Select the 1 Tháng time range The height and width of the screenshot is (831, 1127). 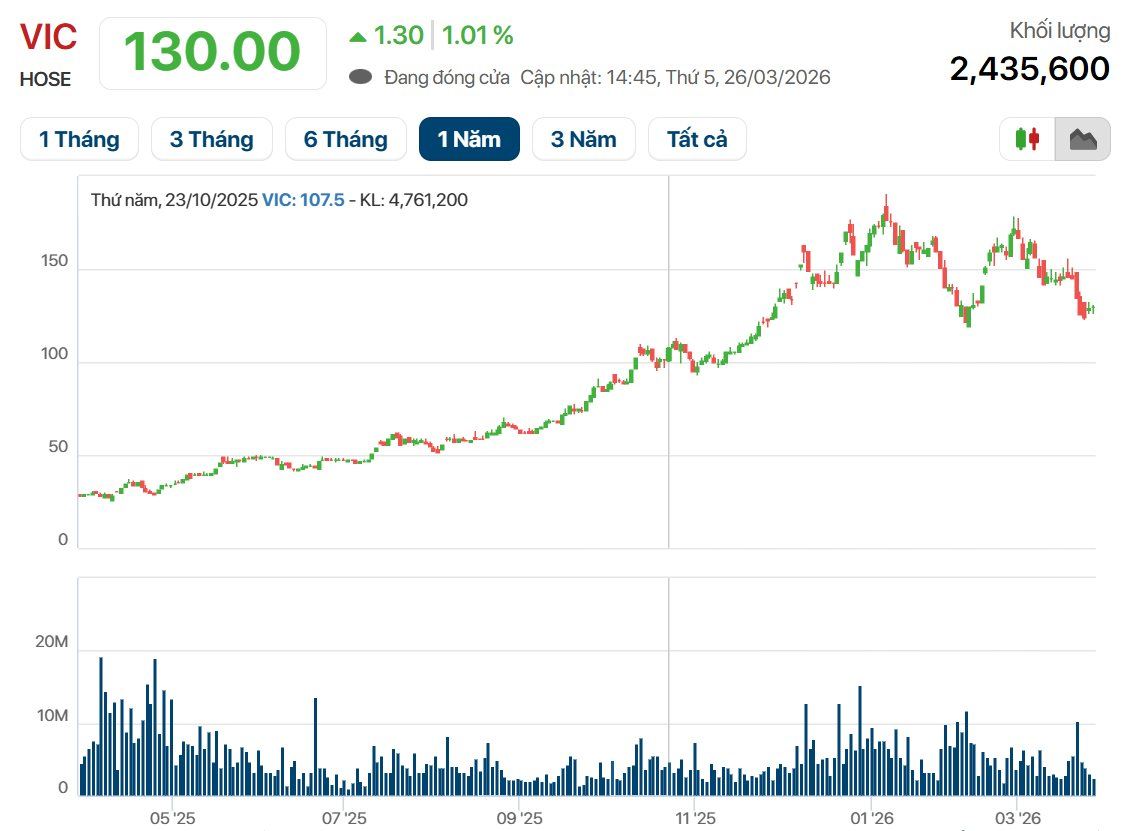[79, 139]
